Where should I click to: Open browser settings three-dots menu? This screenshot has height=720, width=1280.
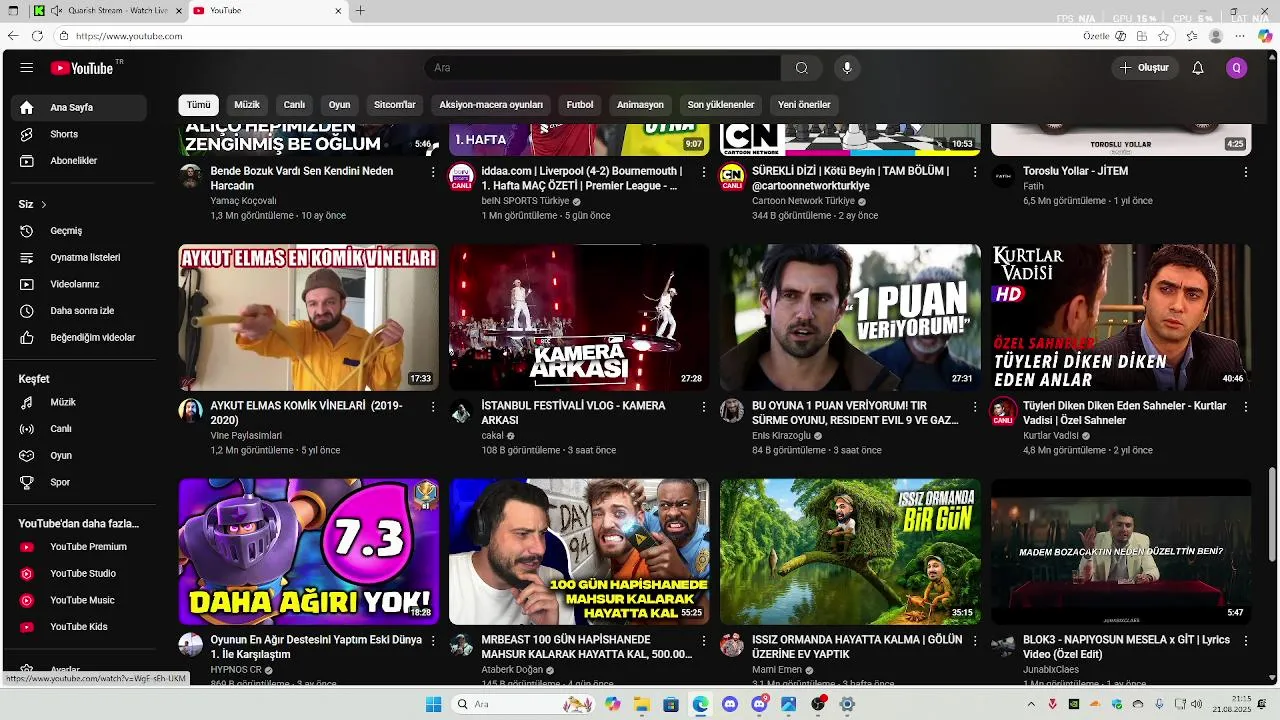click(1240, 36)
